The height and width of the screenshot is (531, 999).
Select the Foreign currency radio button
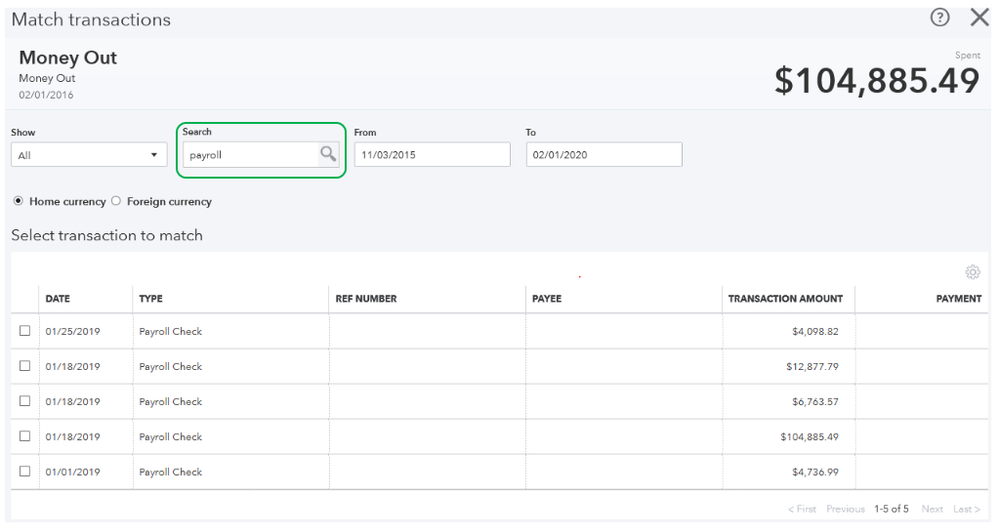(116, 201)
